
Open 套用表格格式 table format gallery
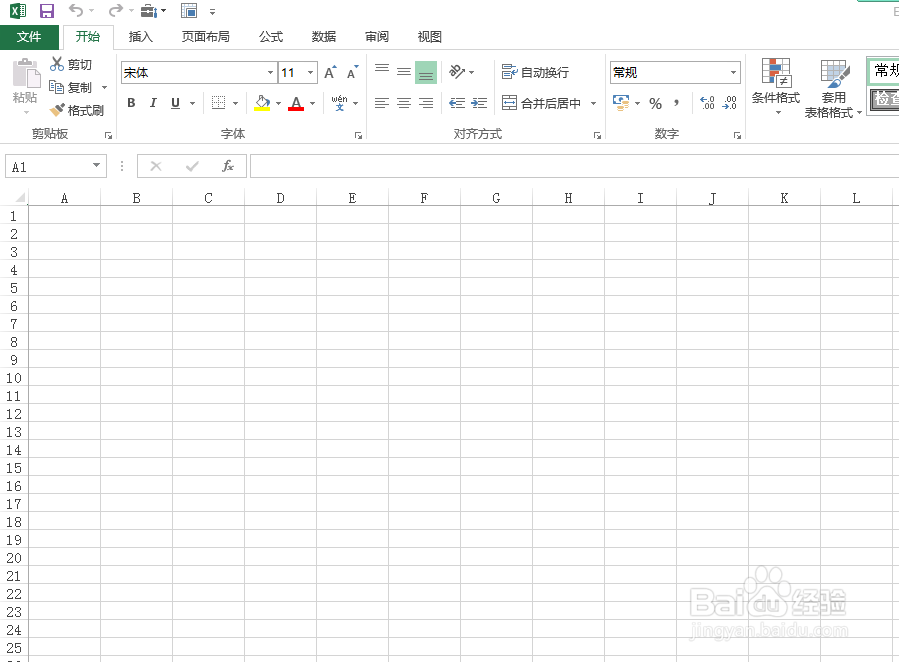833,88
